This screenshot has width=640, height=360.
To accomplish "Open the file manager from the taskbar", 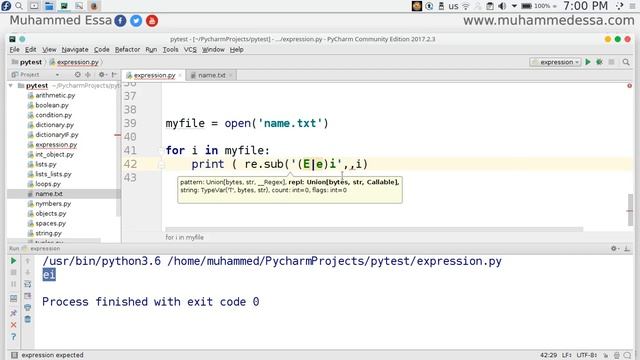I will (49, 6).
